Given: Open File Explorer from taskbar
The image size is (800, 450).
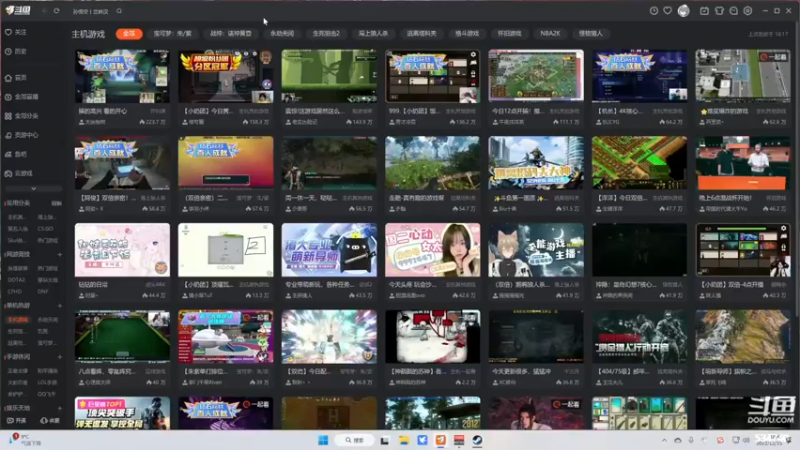Looking at the screenshot, I should (x=404, y=440).
